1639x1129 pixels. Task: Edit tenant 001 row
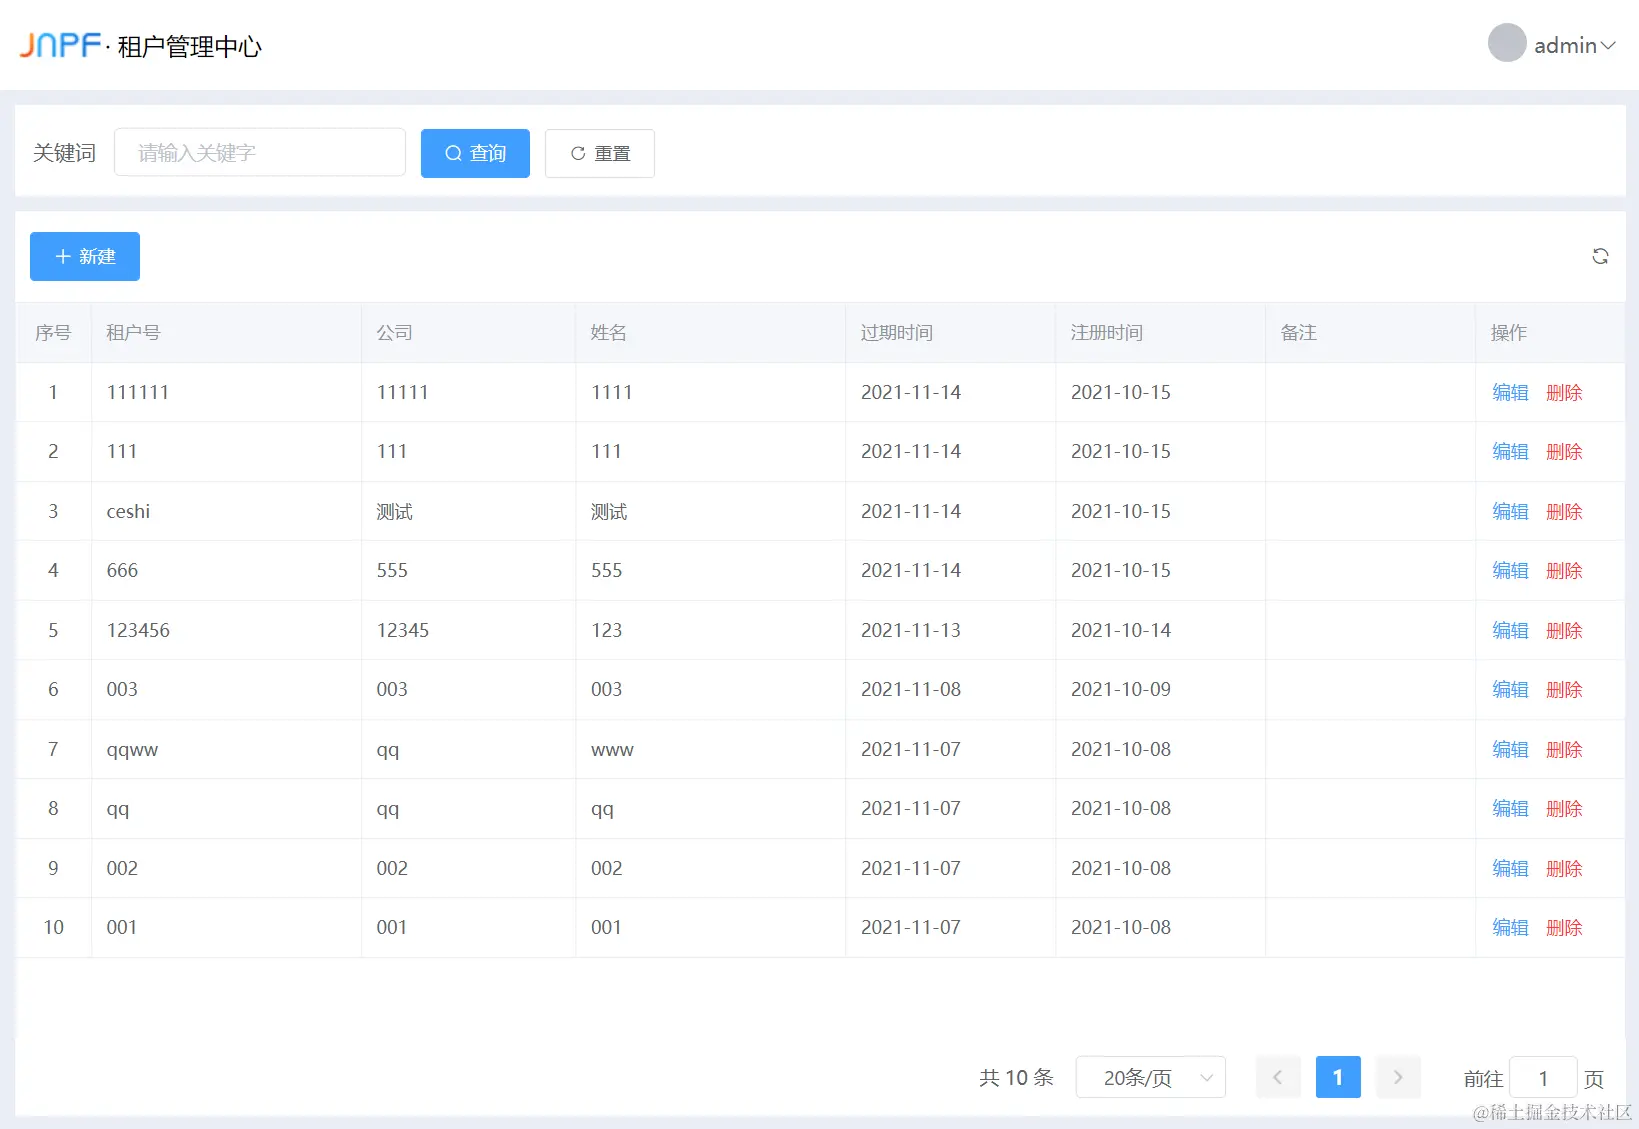pyautogui.click(x=1510, y=927)
